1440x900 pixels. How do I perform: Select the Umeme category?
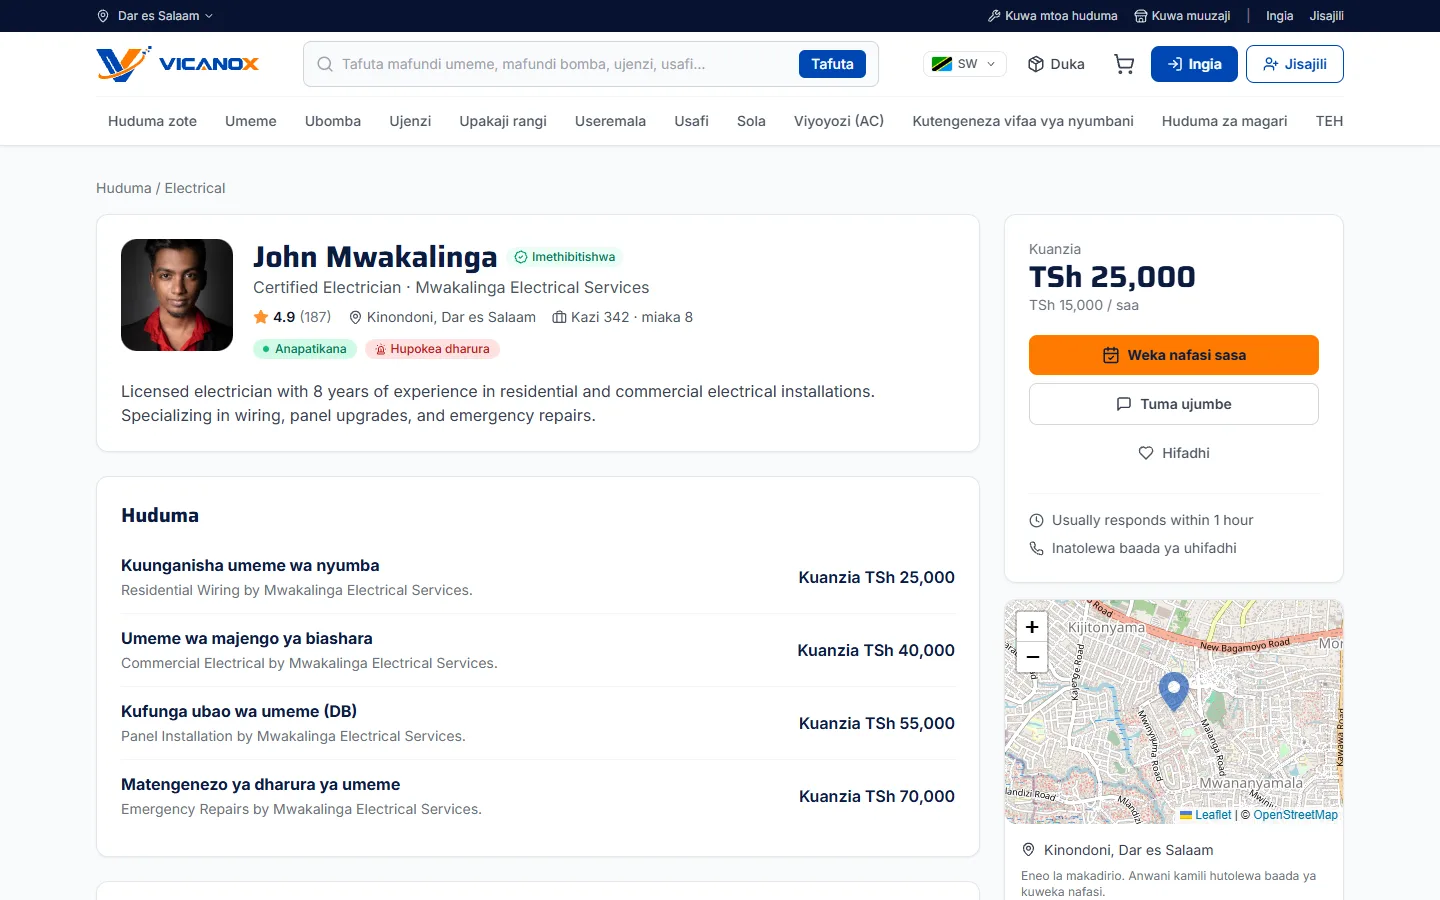(x=251, y=121)
